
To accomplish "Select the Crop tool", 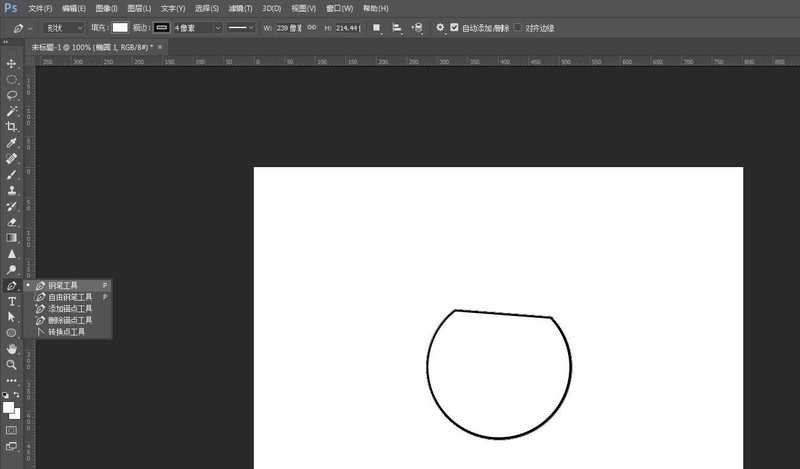I will [12, 127].
